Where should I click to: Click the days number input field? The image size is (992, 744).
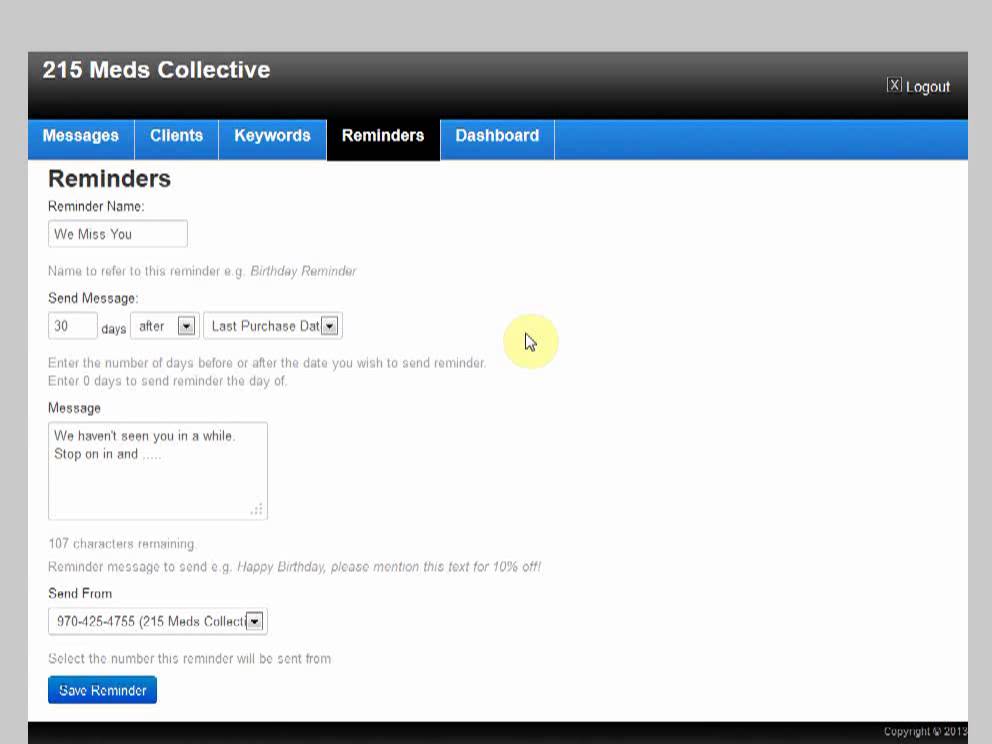click(72, 326)
